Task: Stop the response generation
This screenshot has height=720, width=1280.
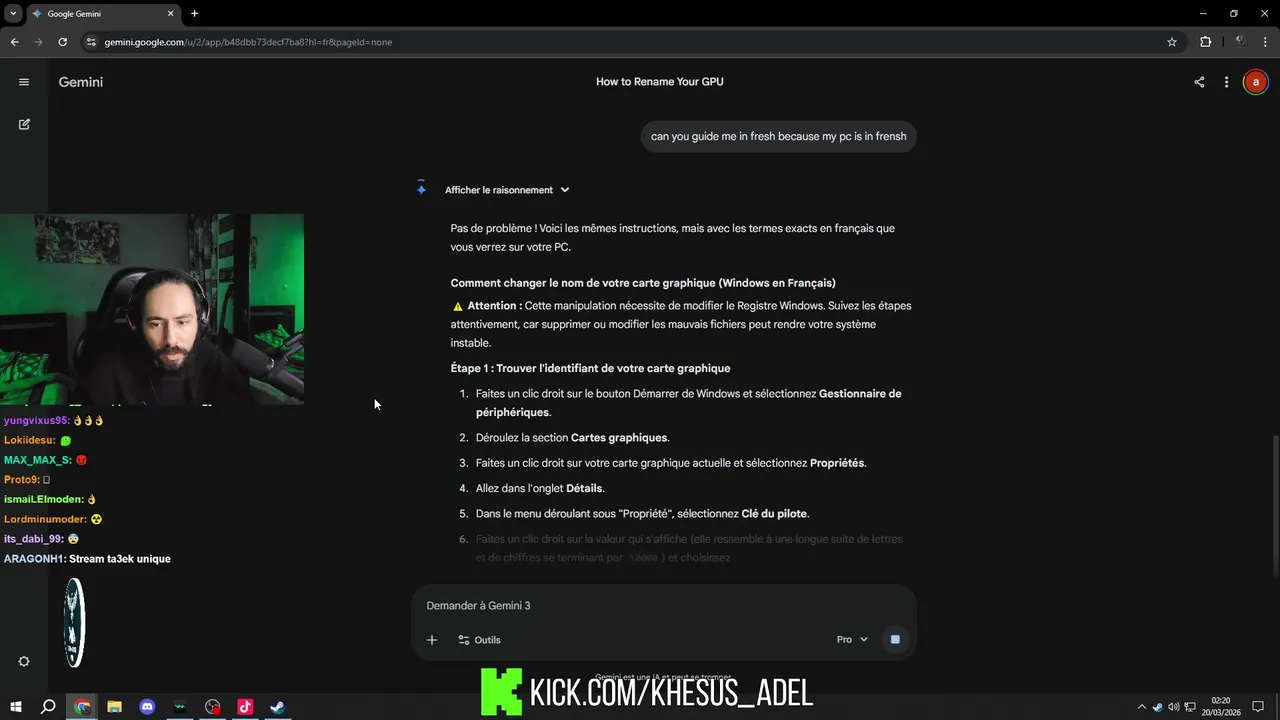Action: (895, 639)
